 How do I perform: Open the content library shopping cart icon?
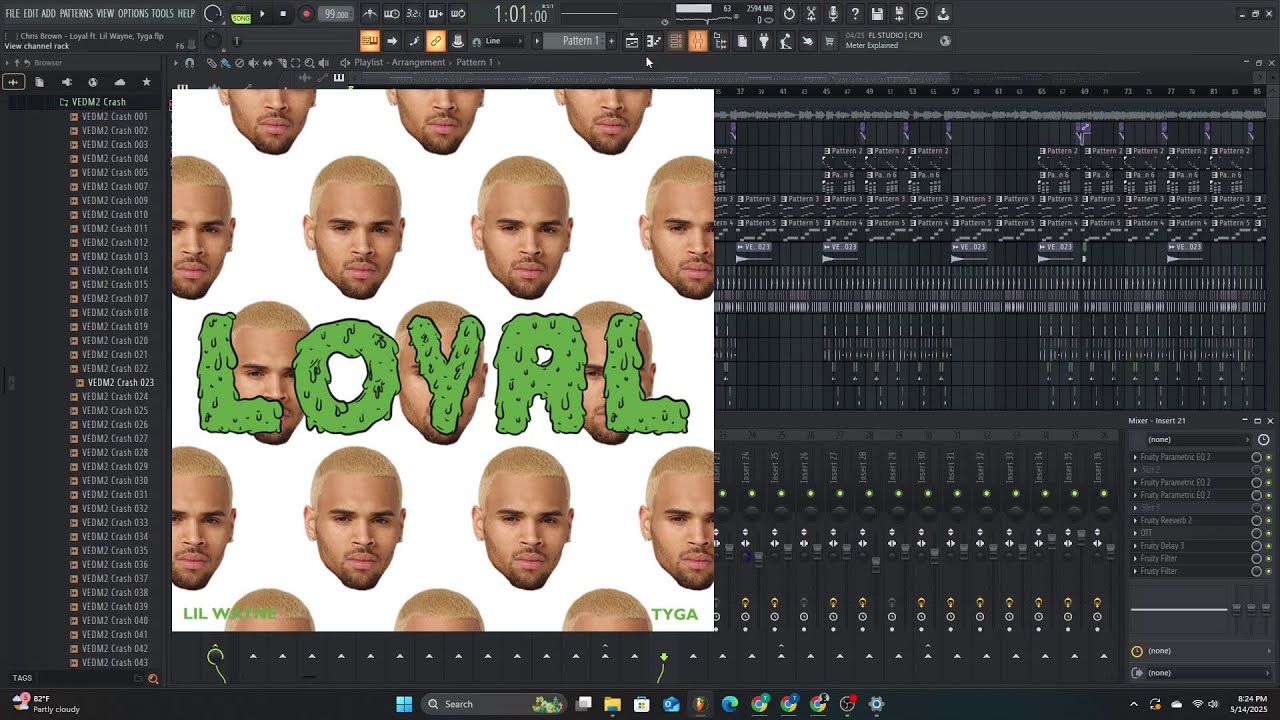(x=829, y=41)
